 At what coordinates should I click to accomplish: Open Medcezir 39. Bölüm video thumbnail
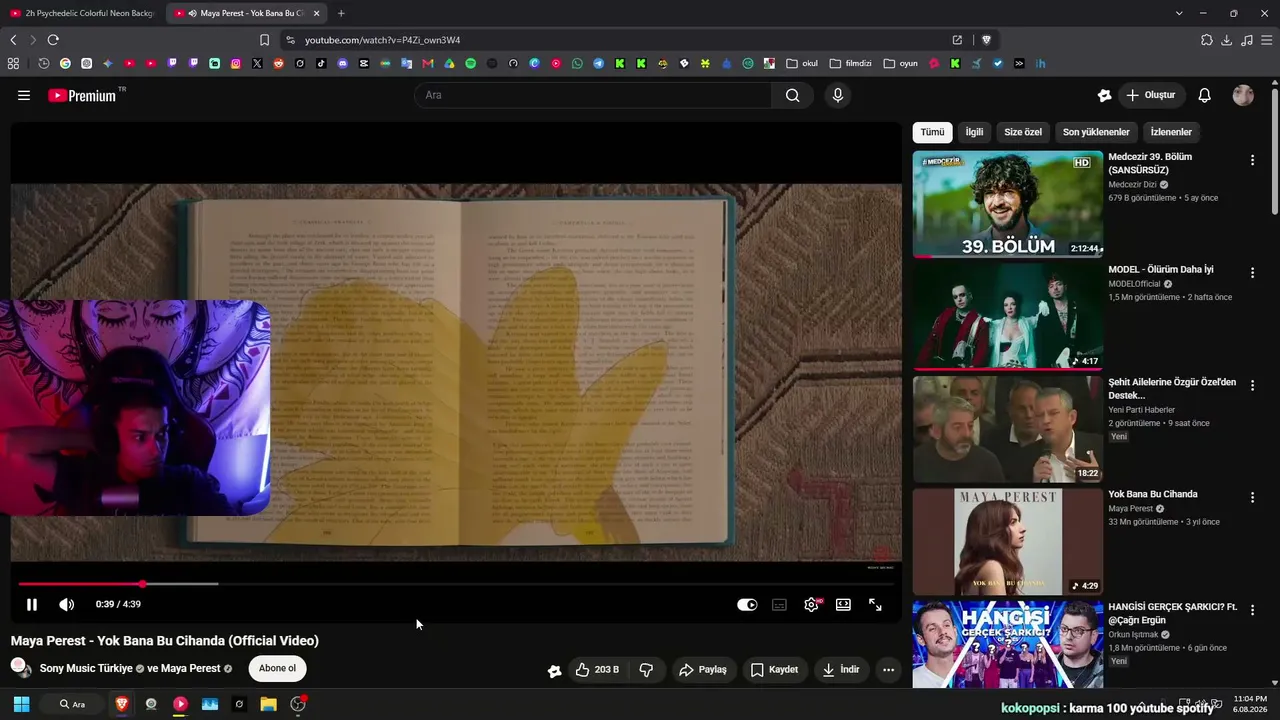[1008, 204]
